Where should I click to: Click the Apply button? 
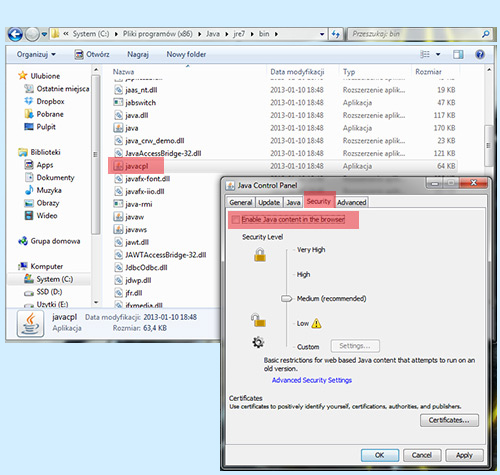point(464,455)
